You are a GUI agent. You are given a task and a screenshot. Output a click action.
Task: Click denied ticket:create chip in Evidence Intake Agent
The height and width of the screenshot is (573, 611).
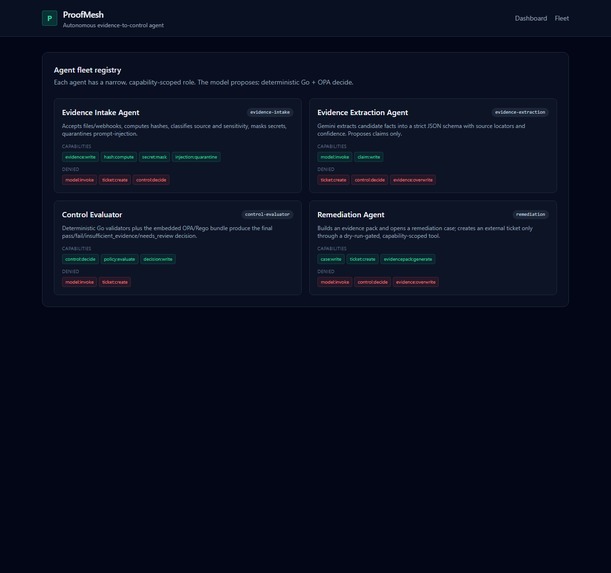[x=115, y=180]
